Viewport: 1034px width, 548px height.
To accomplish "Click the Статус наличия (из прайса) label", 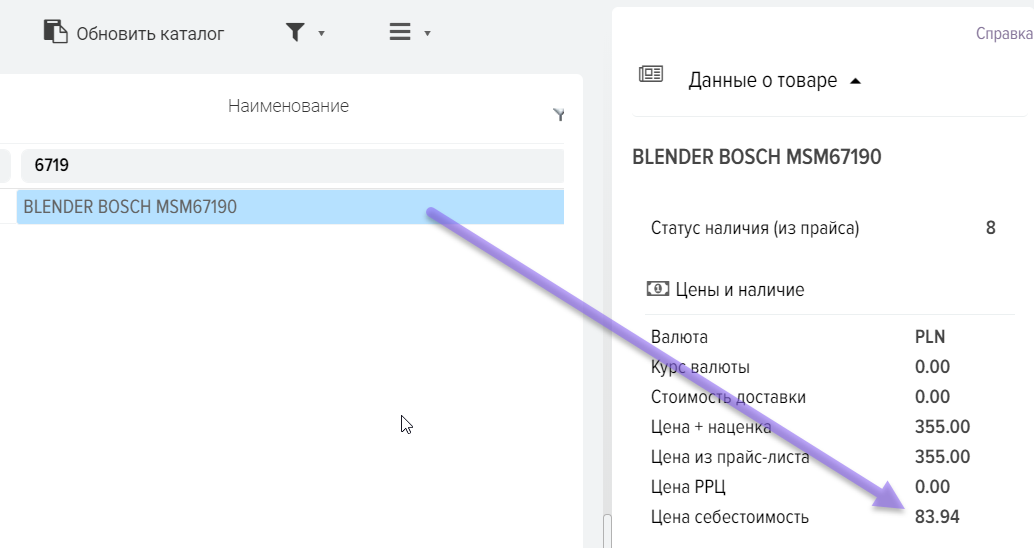I will (755, 228).
